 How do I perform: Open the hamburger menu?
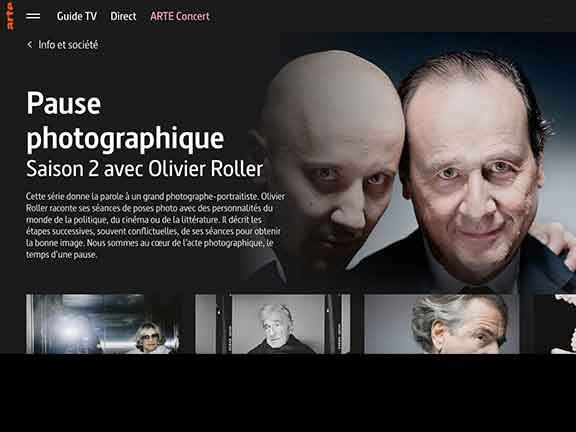tap(33, 16)
